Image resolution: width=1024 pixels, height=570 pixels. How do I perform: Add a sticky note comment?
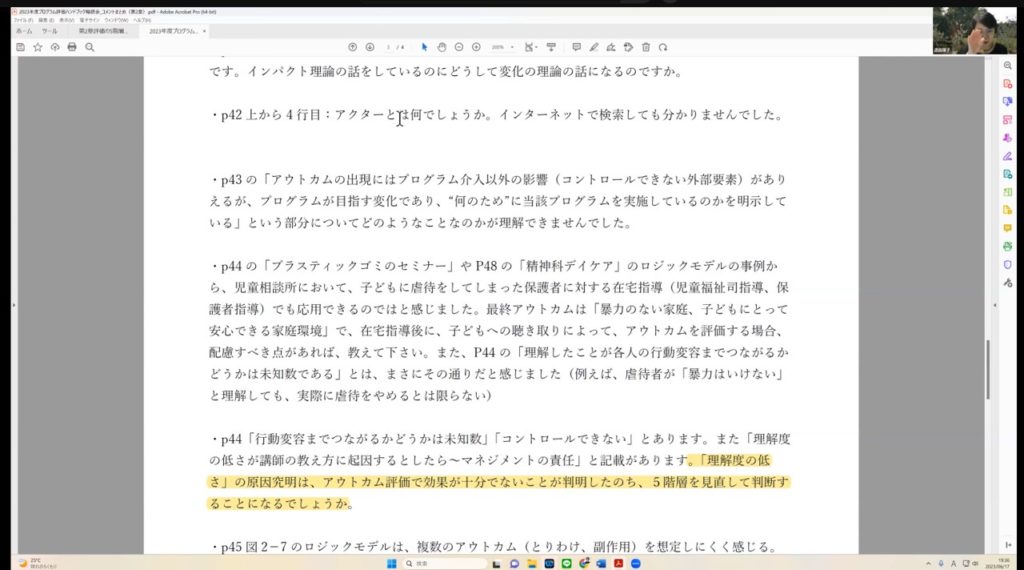point(576,47)
